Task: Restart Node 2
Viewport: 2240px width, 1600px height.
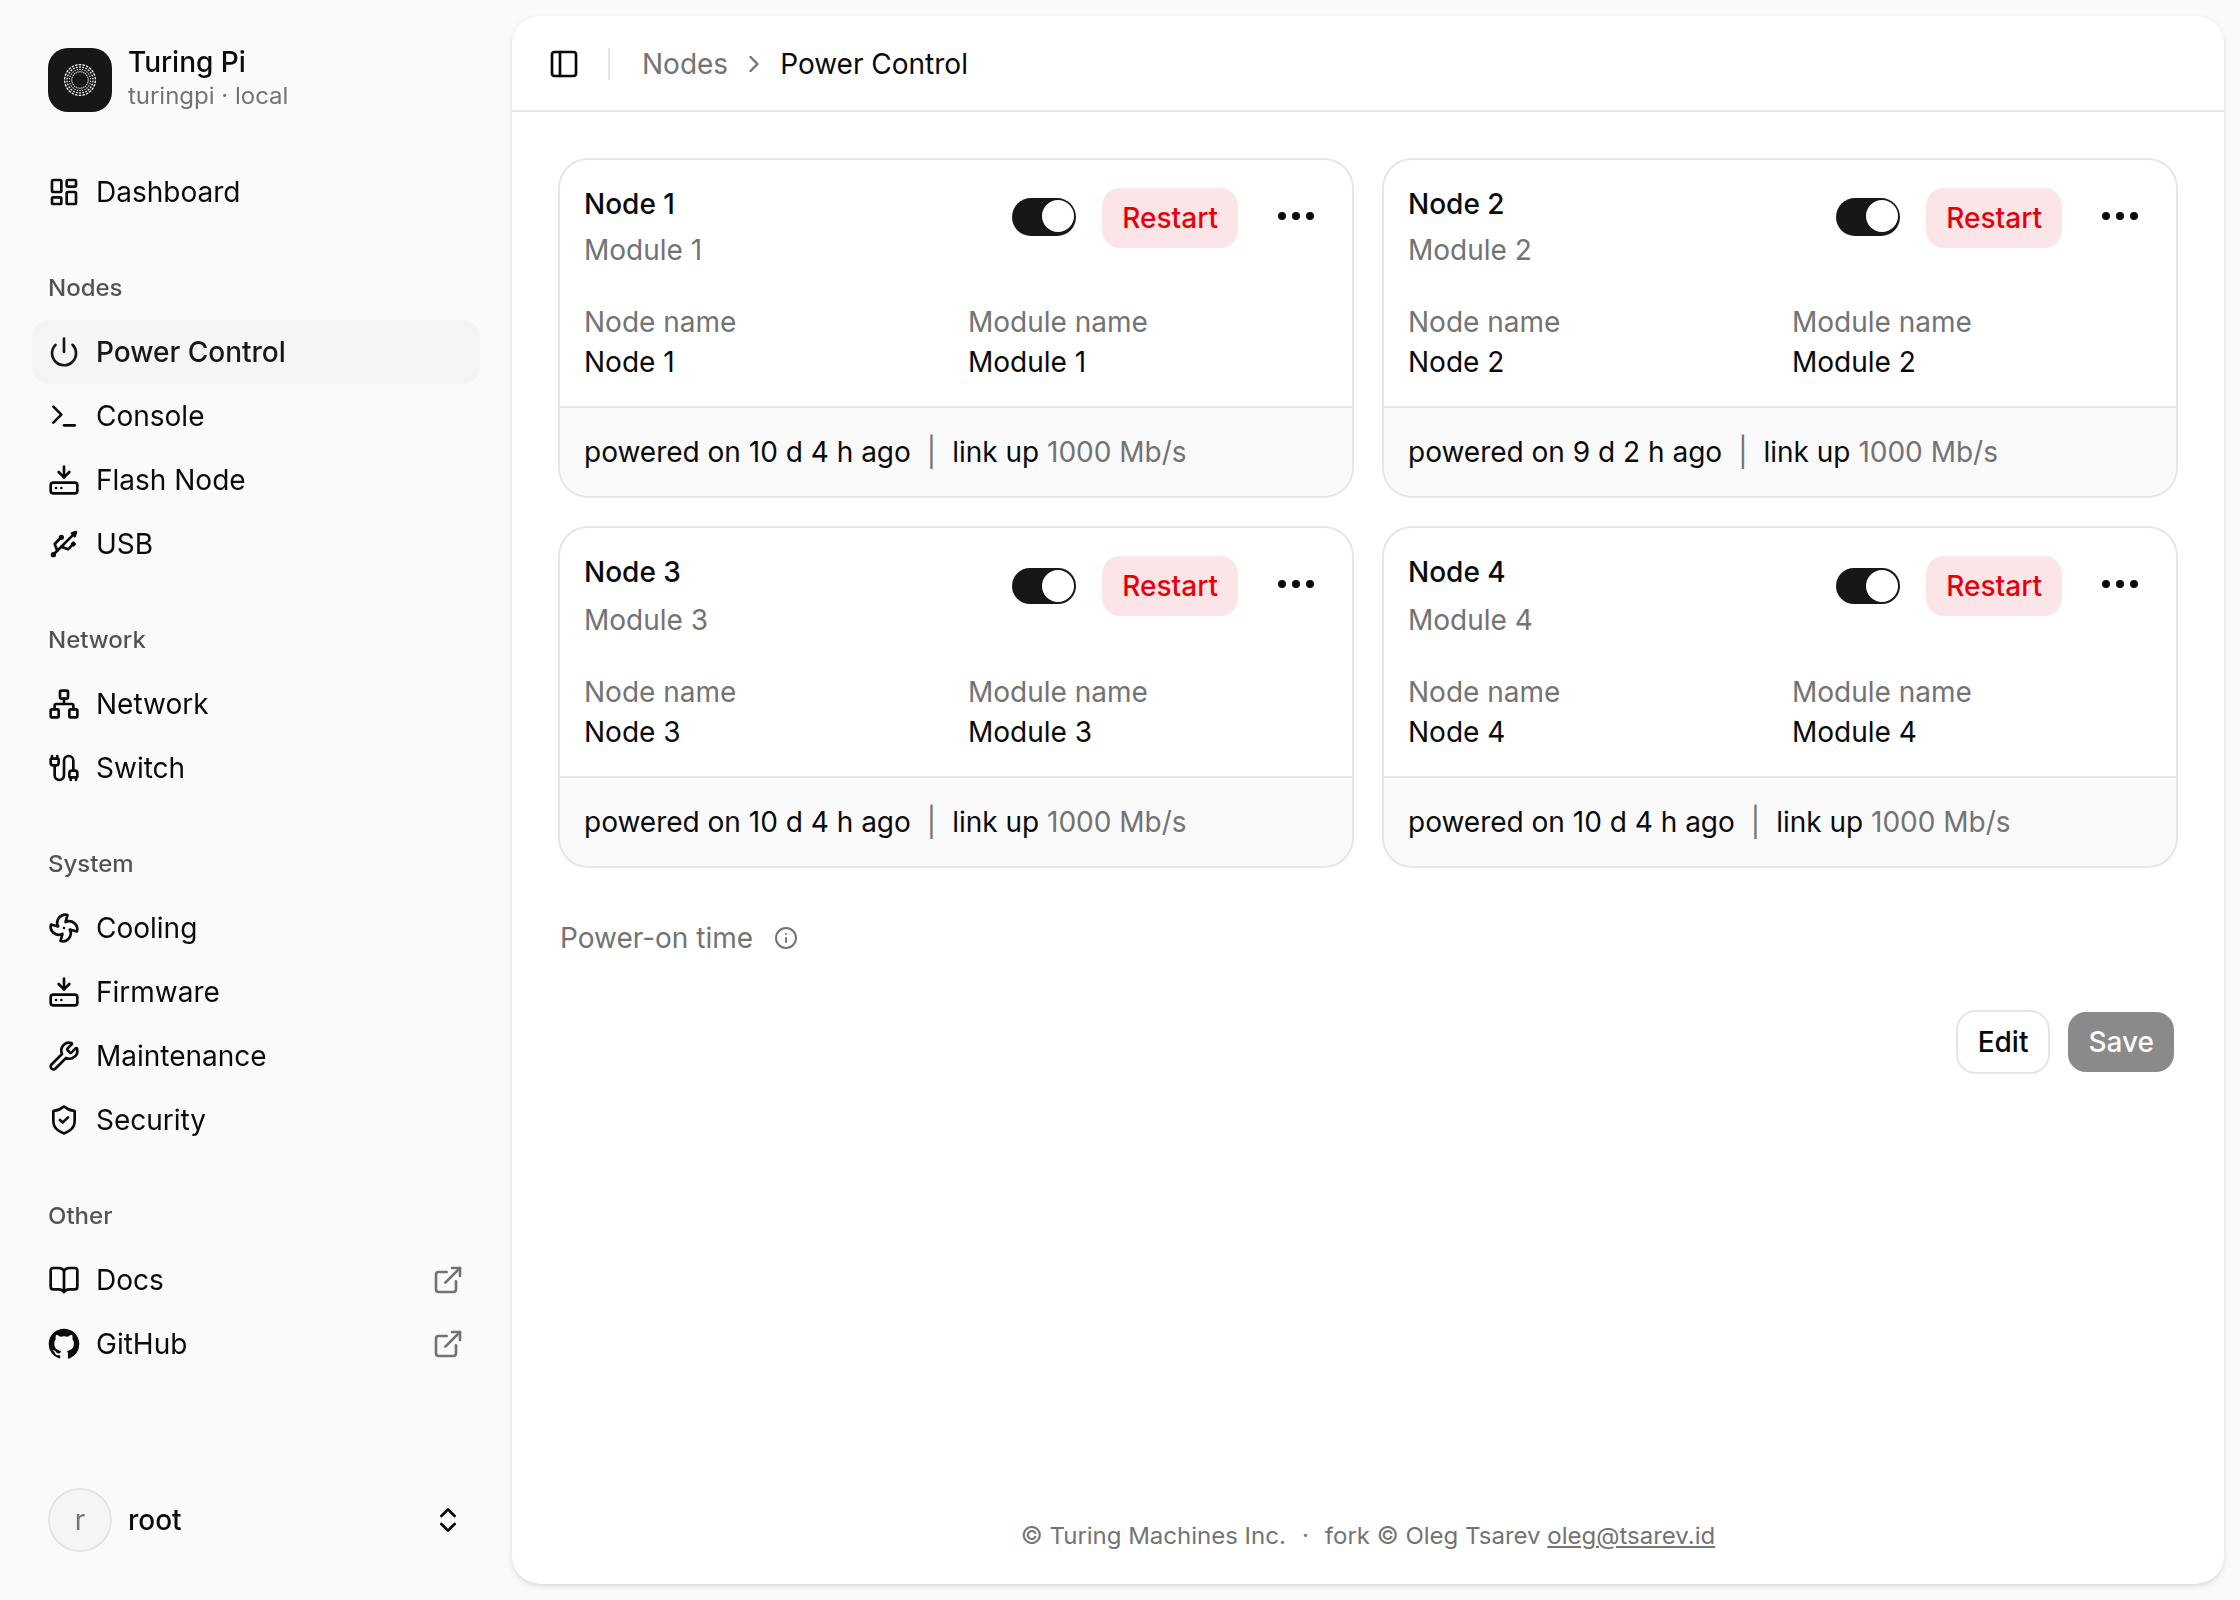Action: pos(1994,218)
